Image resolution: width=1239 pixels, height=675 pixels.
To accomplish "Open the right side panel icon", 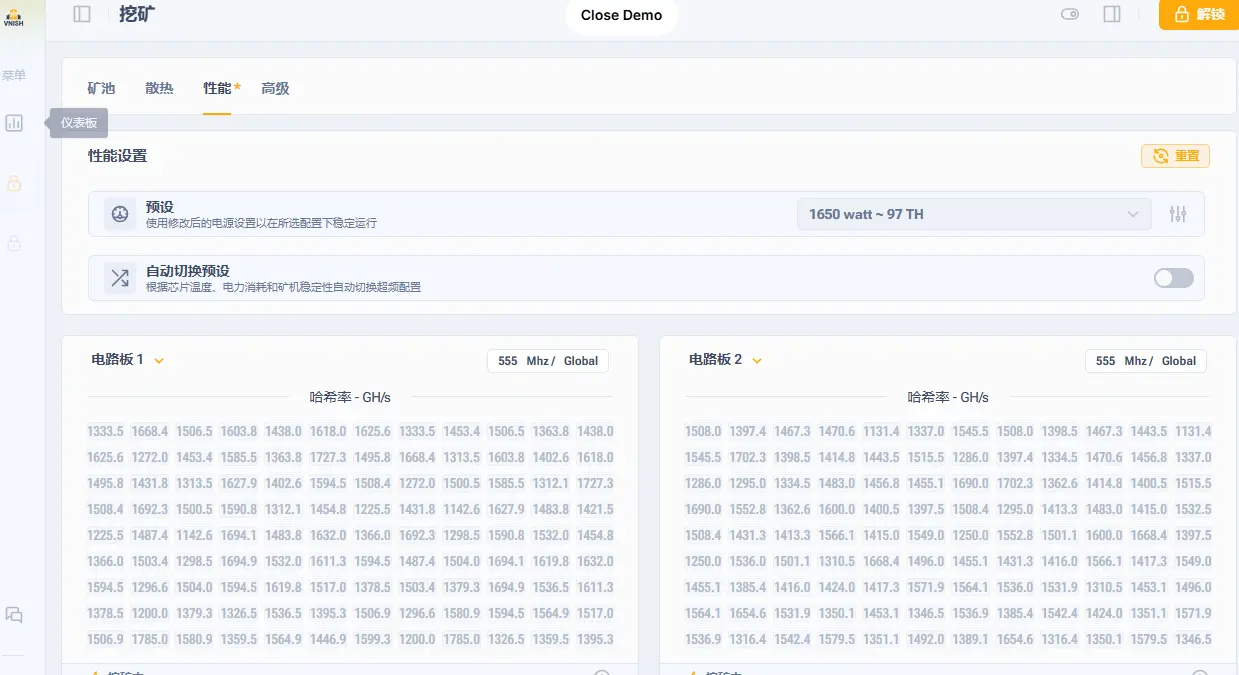I will coord(1111,14).
